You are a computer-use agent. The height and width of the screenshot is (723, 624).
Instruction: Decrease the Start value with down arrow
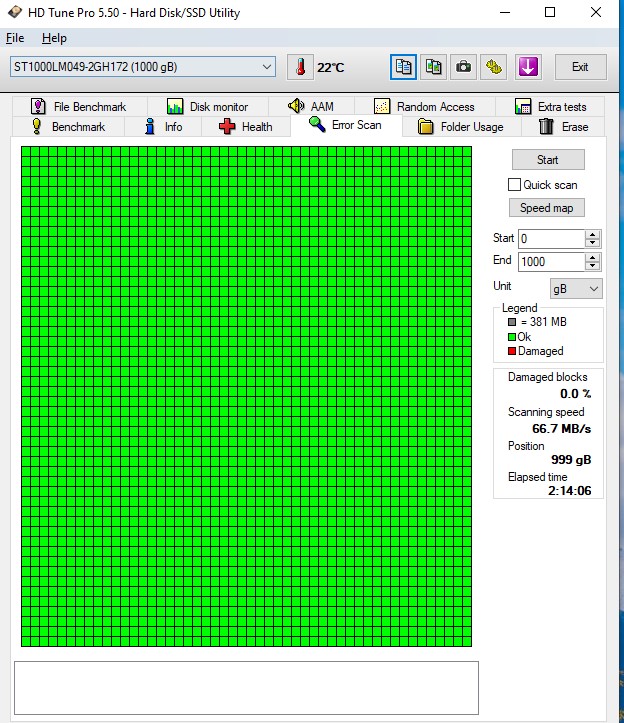(593, 243)
